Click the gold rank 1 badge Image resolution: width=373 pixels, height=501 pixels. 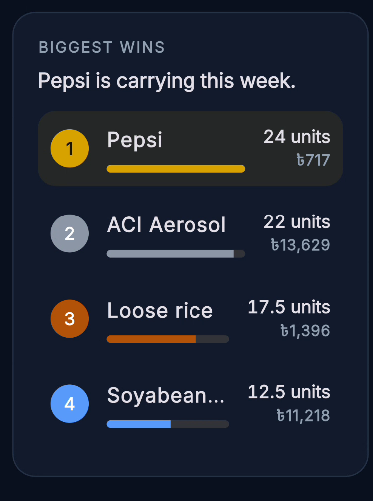(70, 148)
